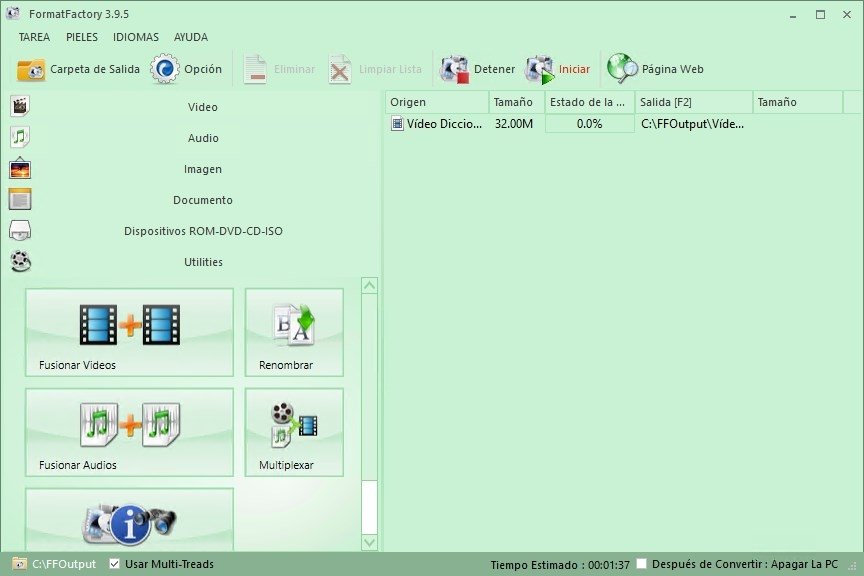This screenshot has width=864, height=576.
Task: Click the Estado de la... column header
Action: 590,102
